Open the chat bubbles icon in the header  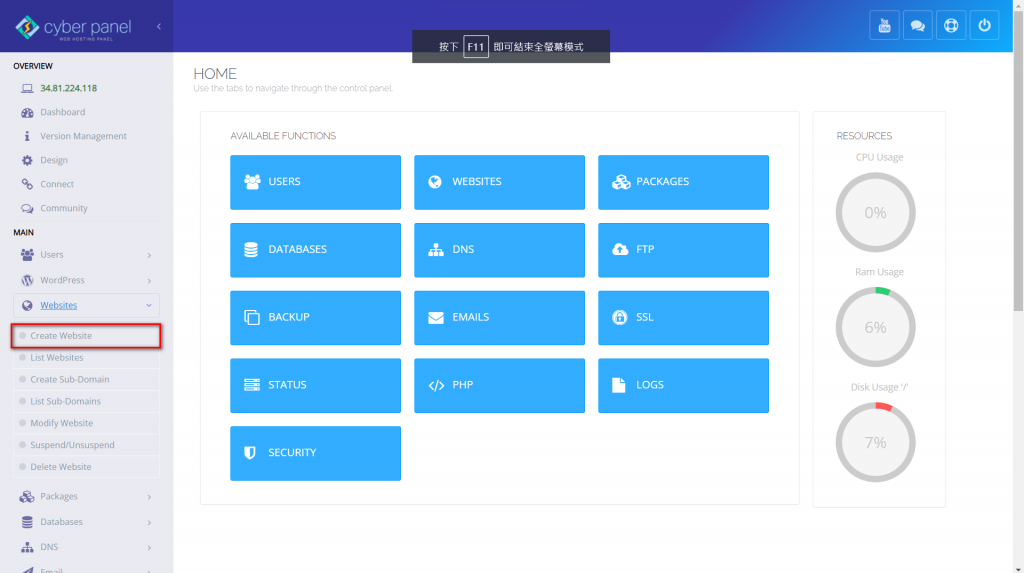pyautogui.click(x=918, y=25)
